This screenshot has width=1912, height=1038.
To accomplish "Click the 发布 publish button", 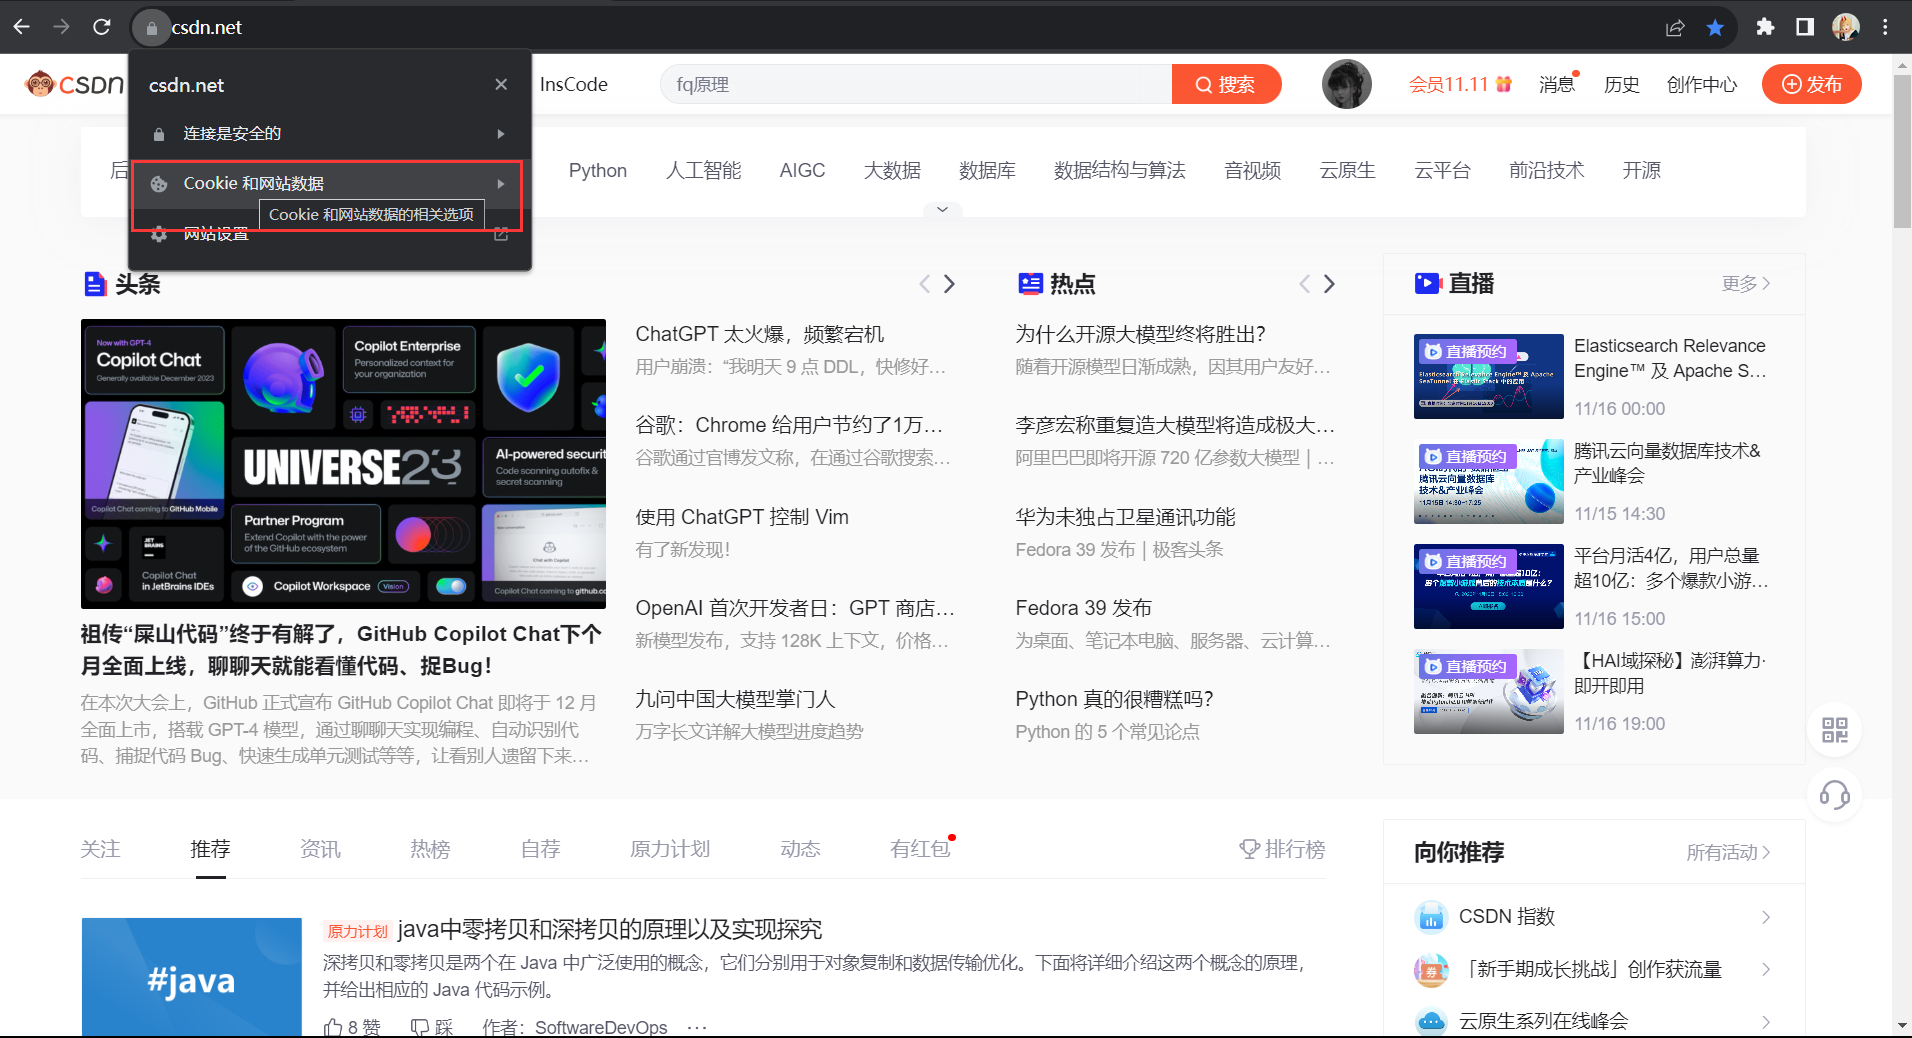I will point(1811,85).
